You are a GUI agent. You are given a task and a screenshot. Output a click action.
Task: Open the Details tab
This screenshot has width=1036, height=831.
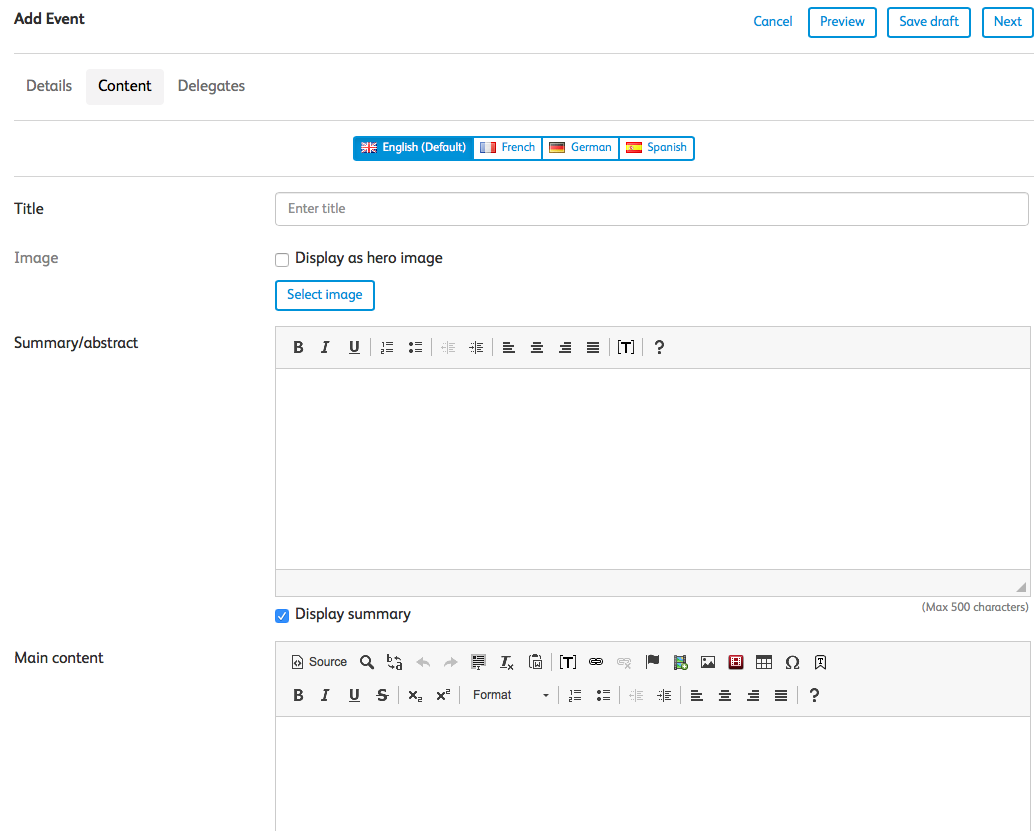point(49,86)
